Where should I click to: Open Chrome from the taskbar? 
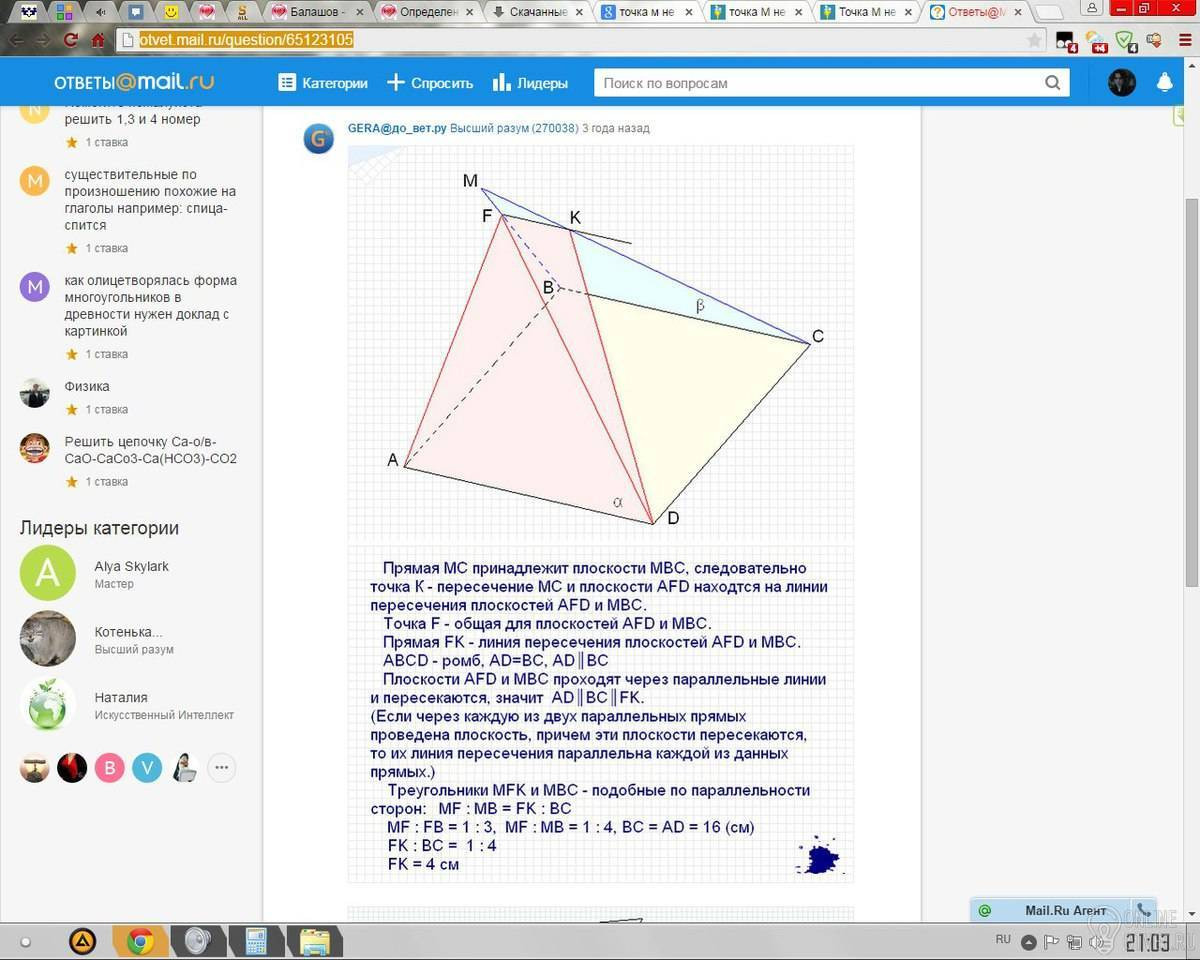140,941
